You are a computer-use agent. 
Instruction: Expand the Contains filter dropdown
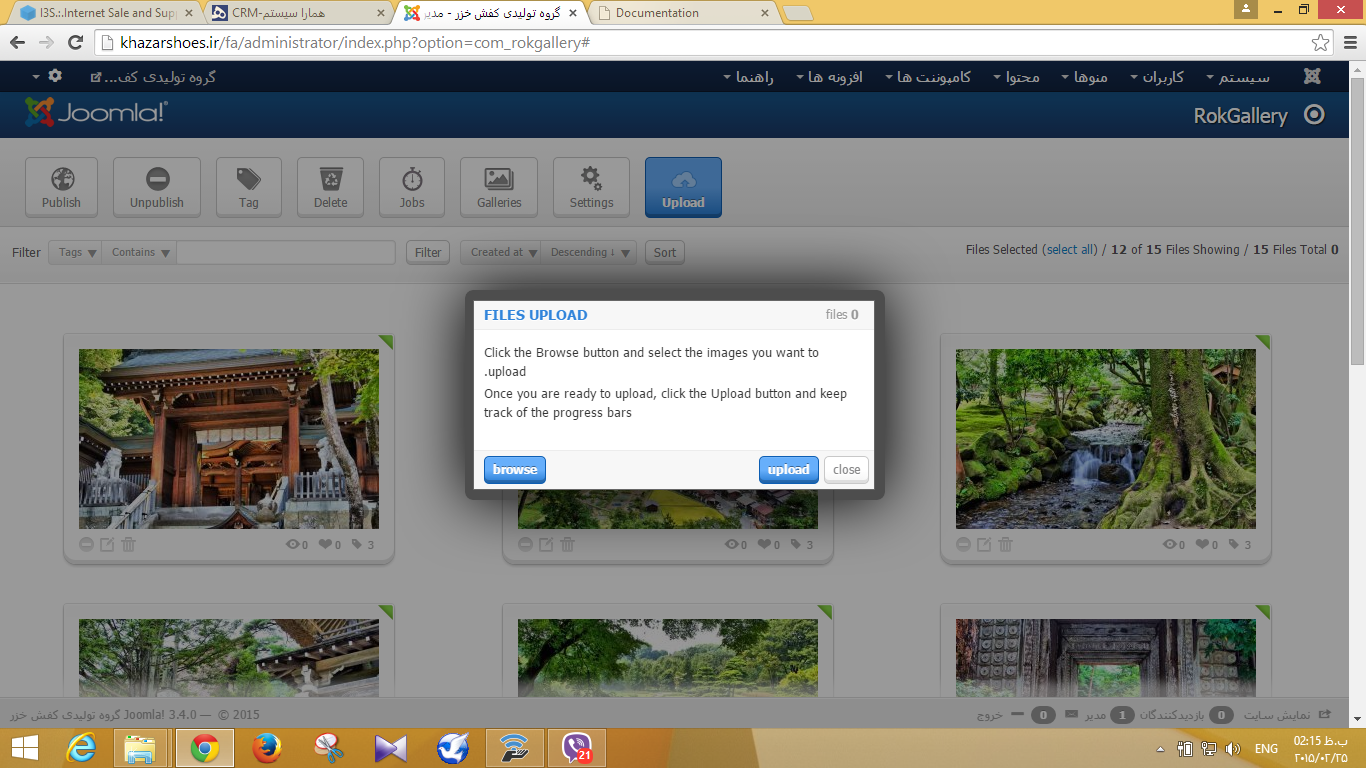139,253
